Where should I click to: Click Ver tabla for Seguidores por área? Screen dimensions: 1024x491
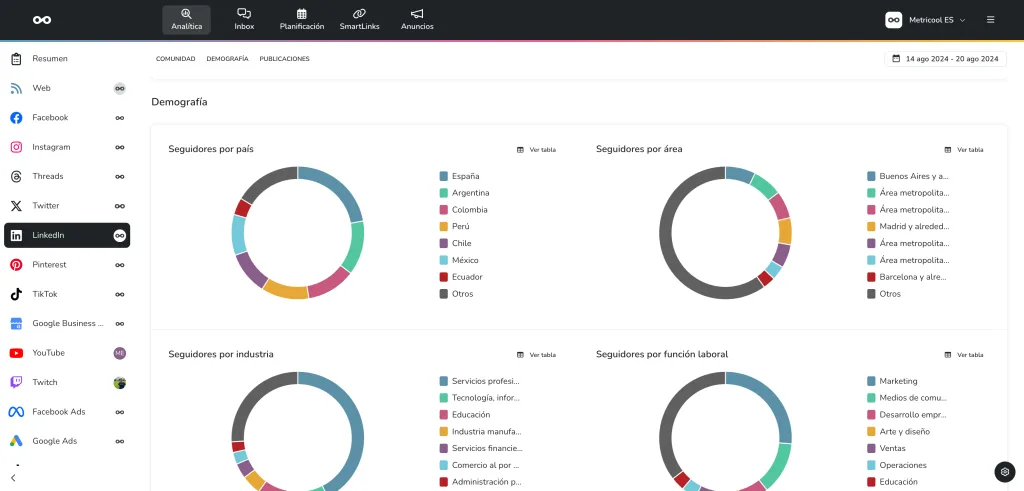963,149
